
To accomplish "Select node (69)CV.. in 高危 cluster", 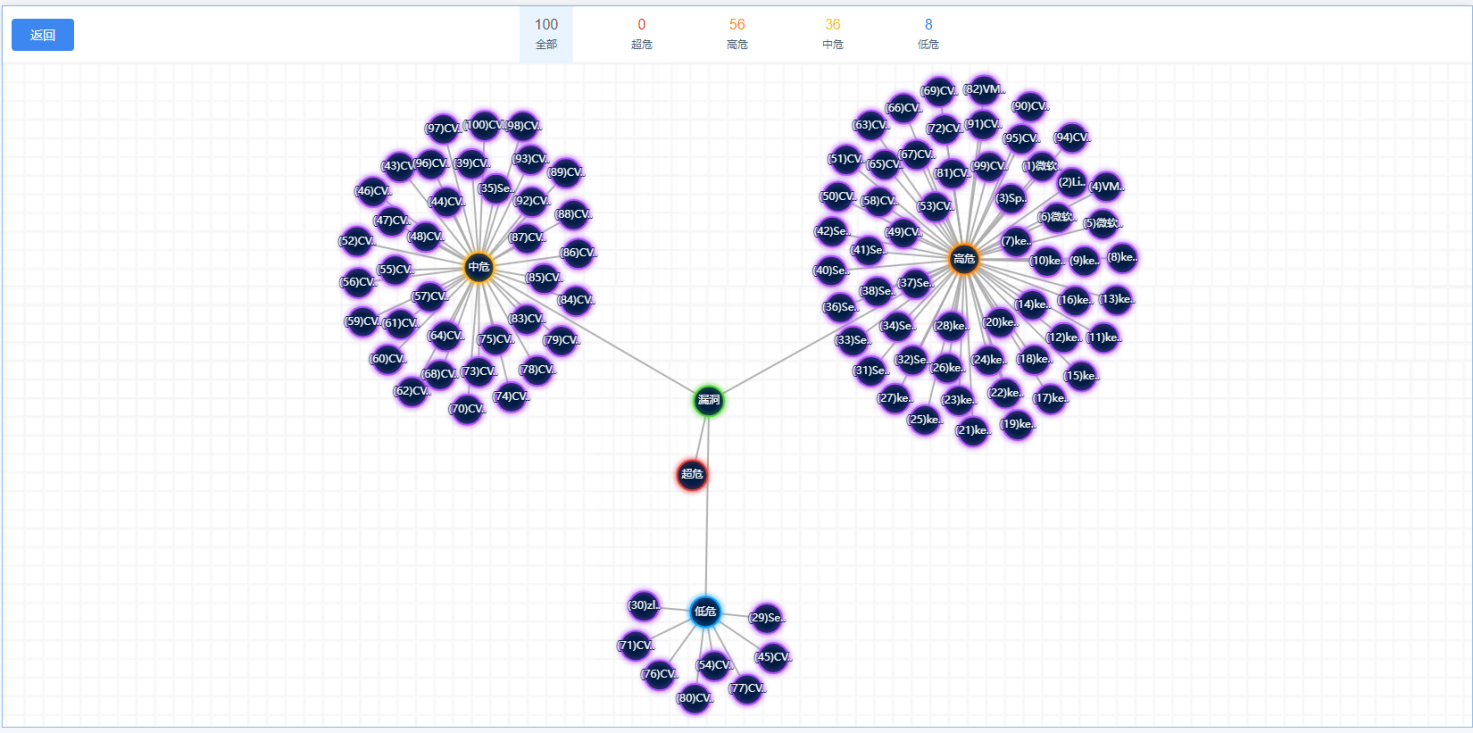I will pos(939,91).
